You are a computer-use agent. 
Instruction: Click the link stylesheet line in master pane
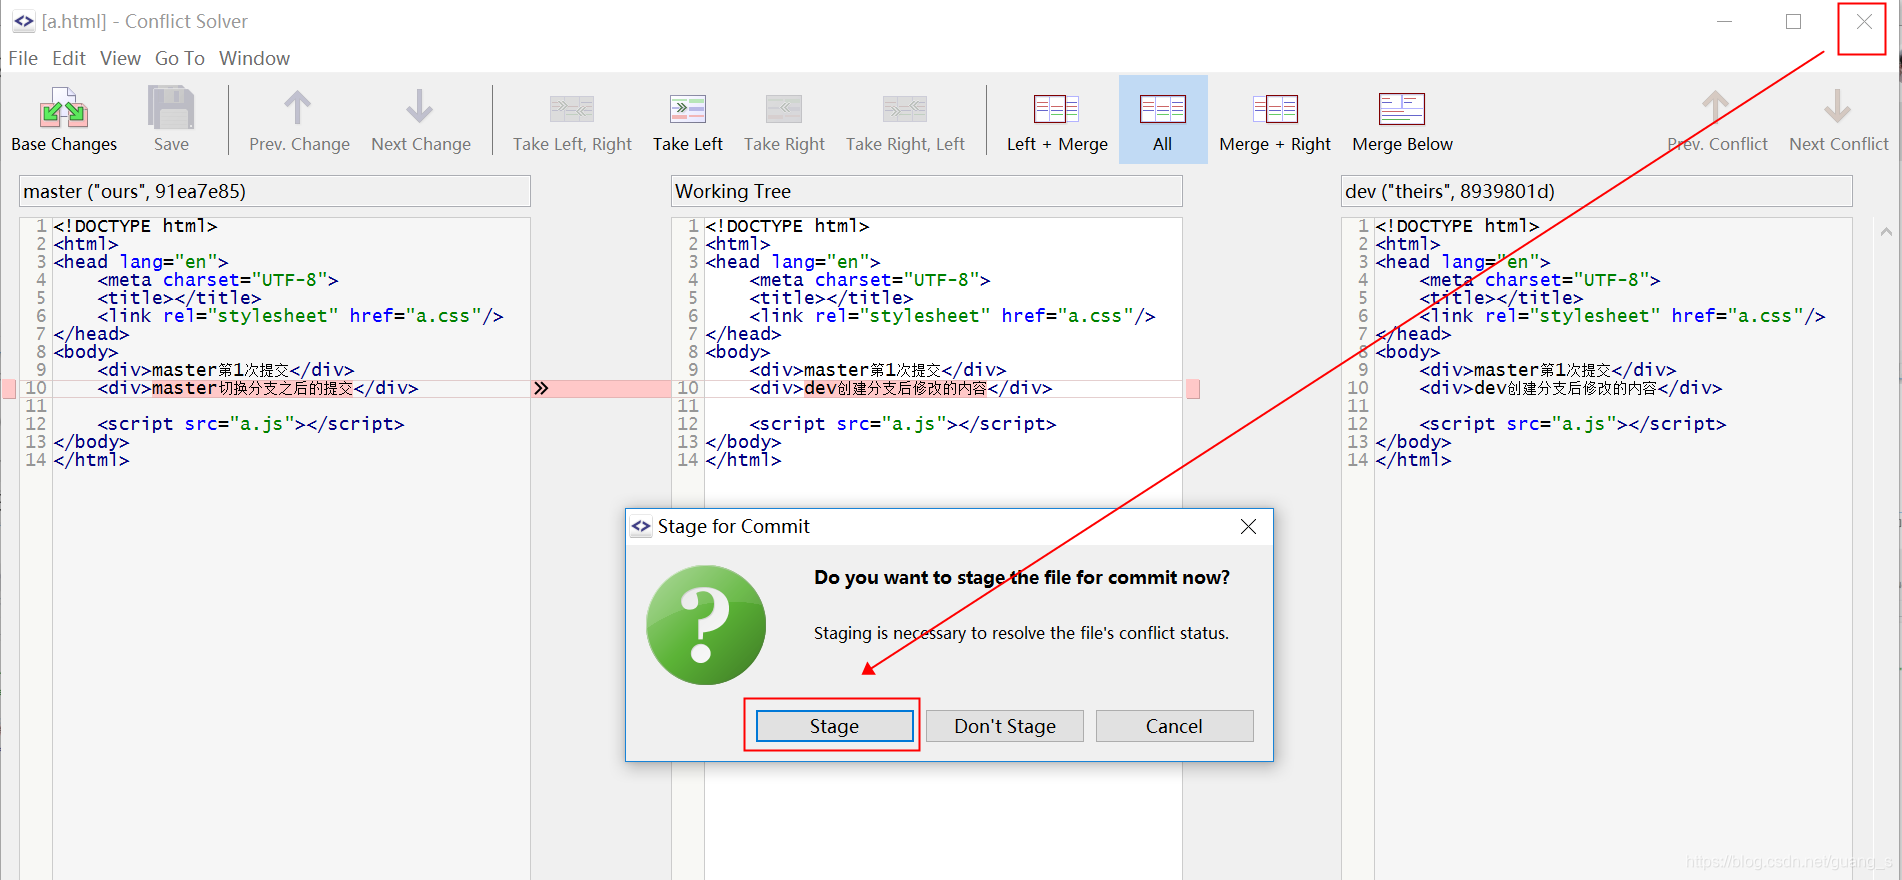click(x=300, y=316)
